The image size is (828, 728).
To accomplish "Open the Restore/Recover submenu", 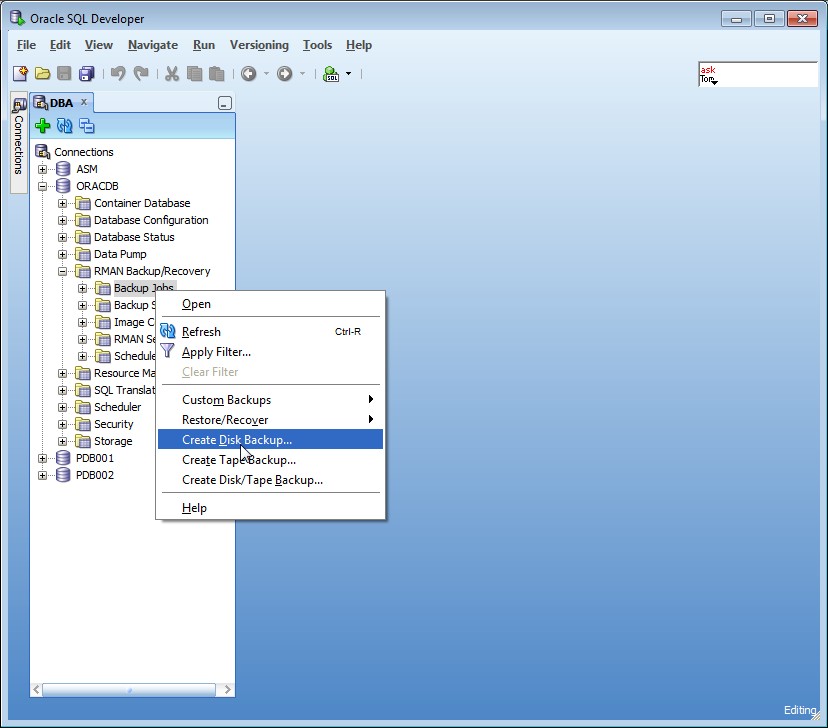I will 270,420.
